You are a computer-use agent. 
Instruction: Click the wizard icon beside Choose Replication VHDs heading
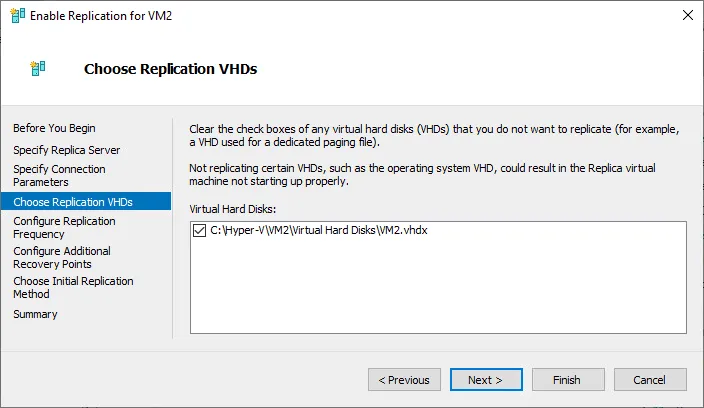pos(38,69)
